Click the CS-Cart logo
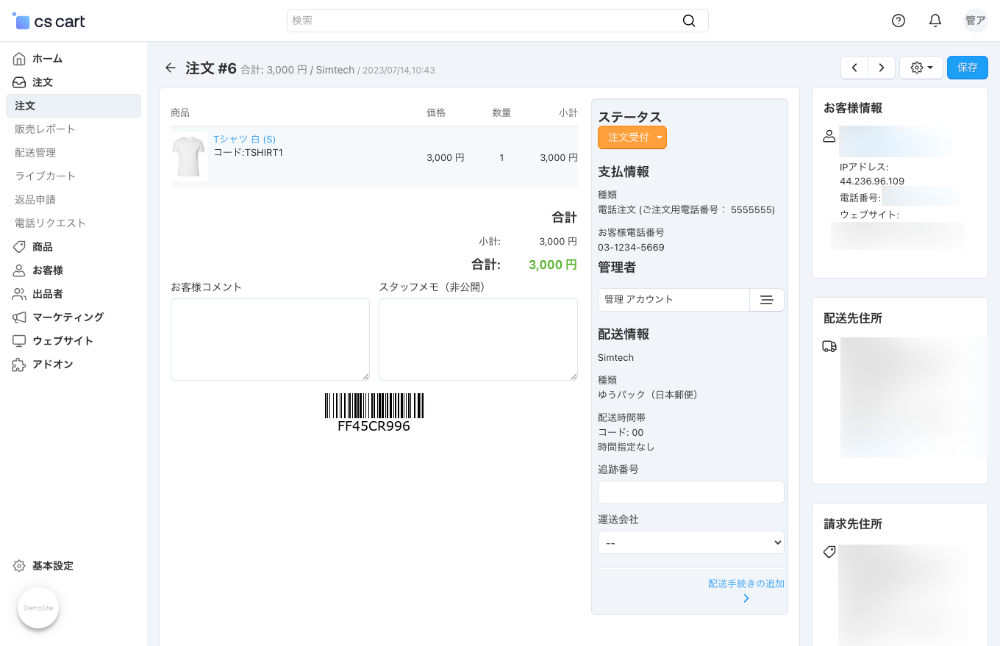 (49, 21)
